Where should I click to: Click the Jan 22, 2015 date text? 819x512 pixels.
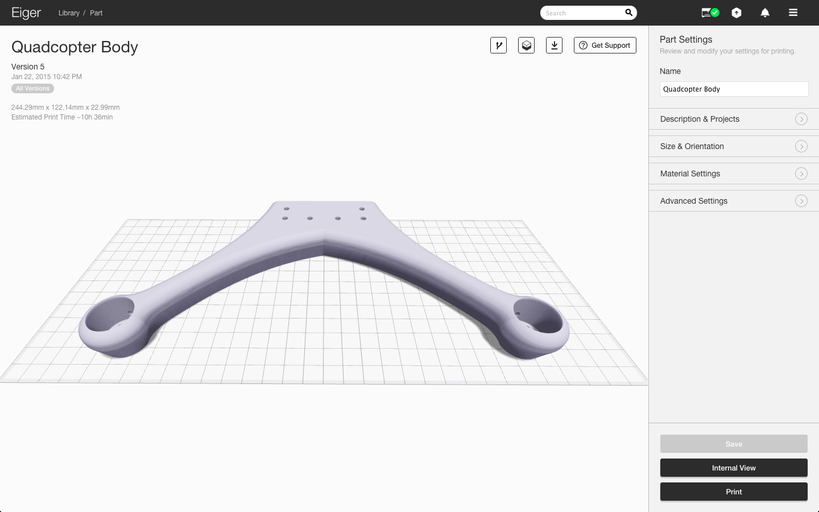(46, 76)
